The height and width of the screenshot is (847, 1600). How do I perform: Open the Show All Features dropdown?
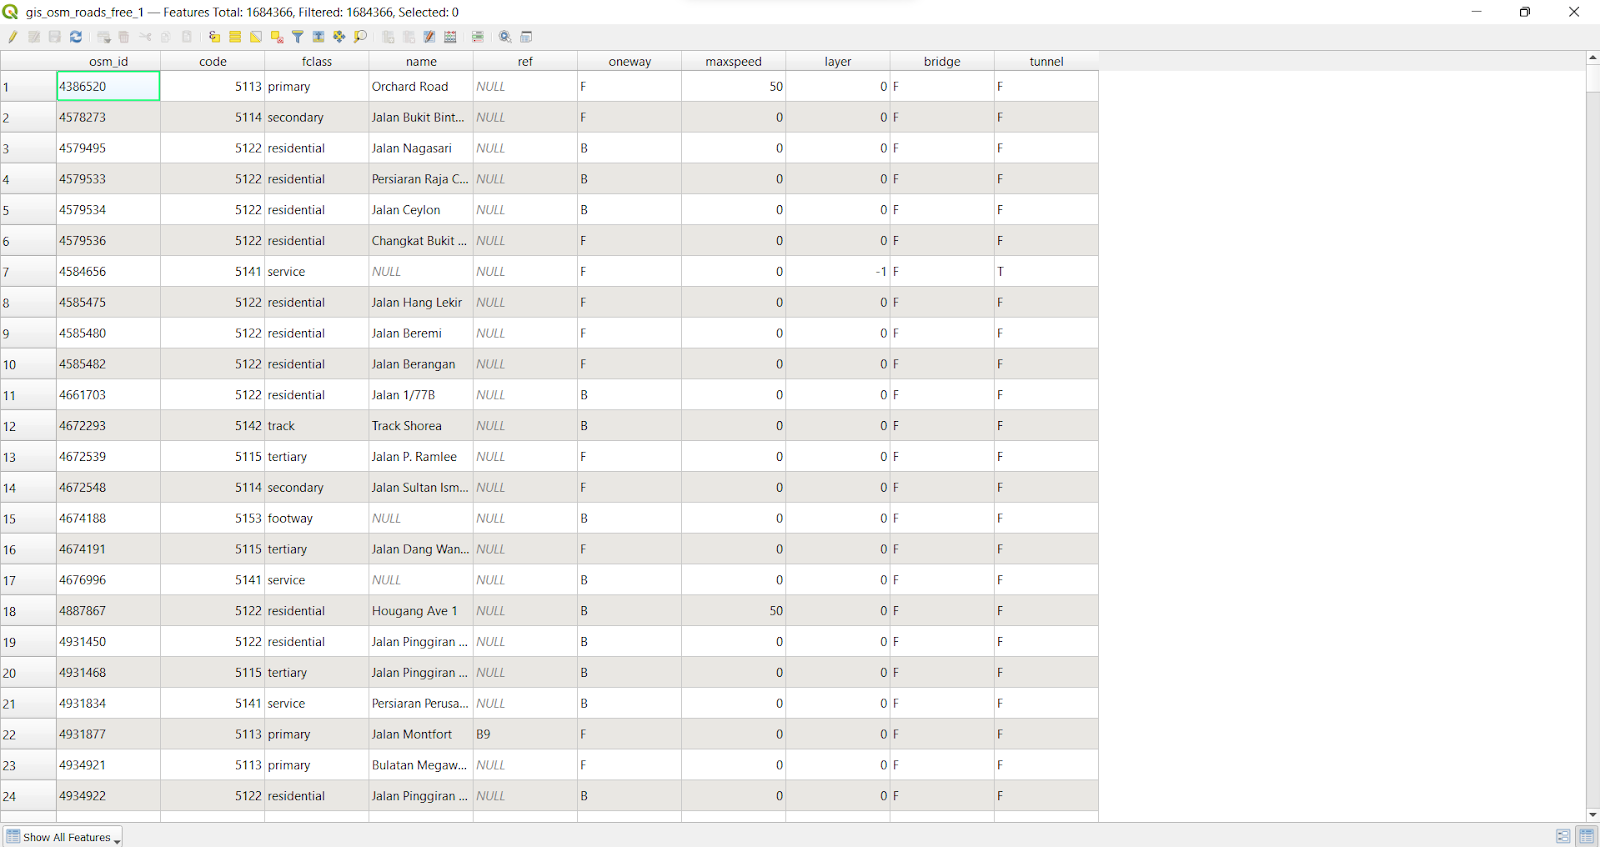(x=62, y=837)
